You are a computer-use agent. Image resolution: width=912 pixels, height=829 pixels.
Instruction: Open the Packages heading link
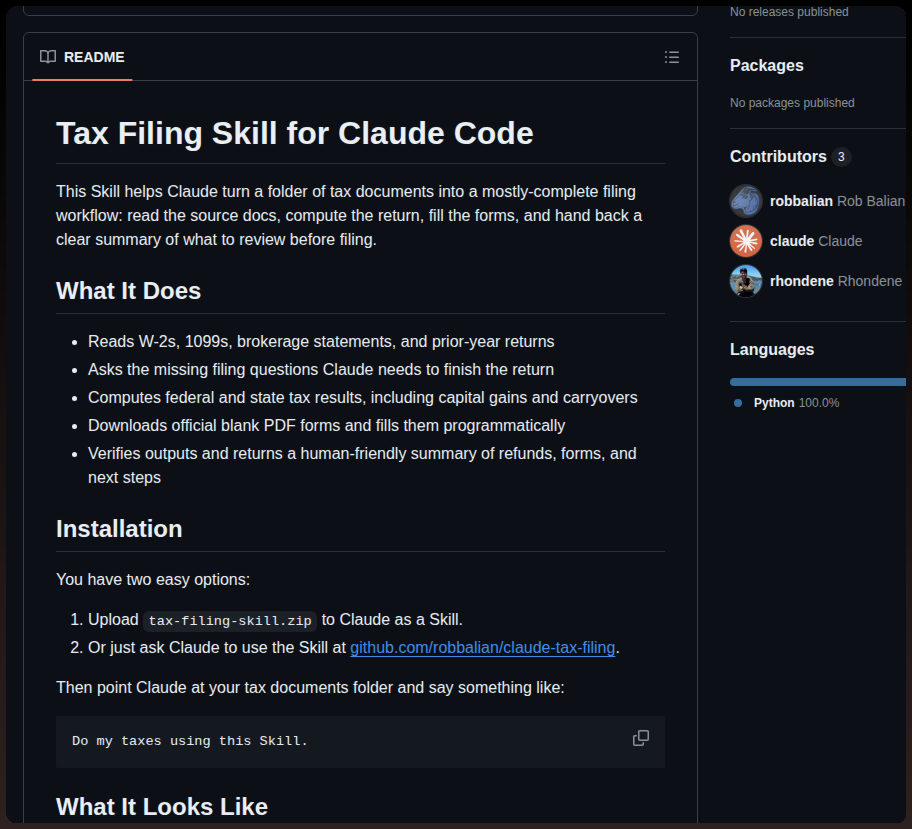click(767, 66)
